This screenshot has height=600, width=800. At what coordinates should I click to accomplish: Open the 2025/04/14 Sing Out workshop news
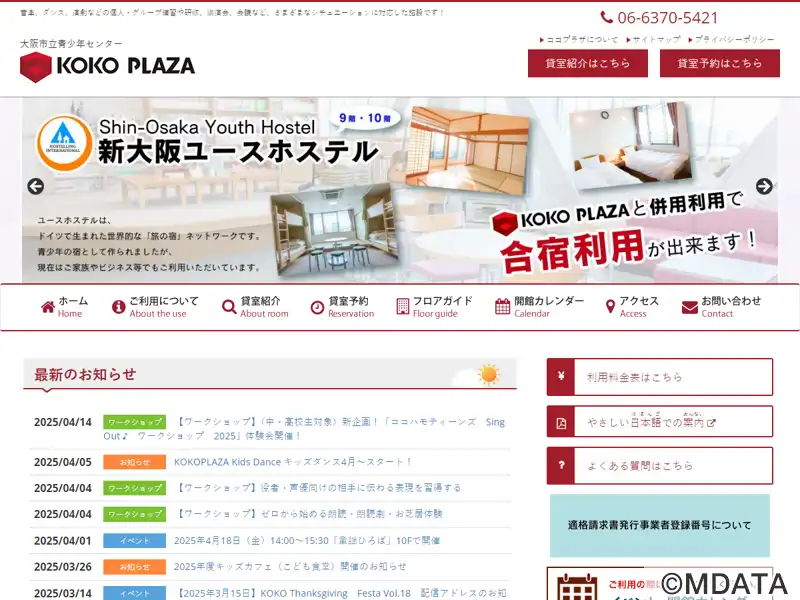304,429
